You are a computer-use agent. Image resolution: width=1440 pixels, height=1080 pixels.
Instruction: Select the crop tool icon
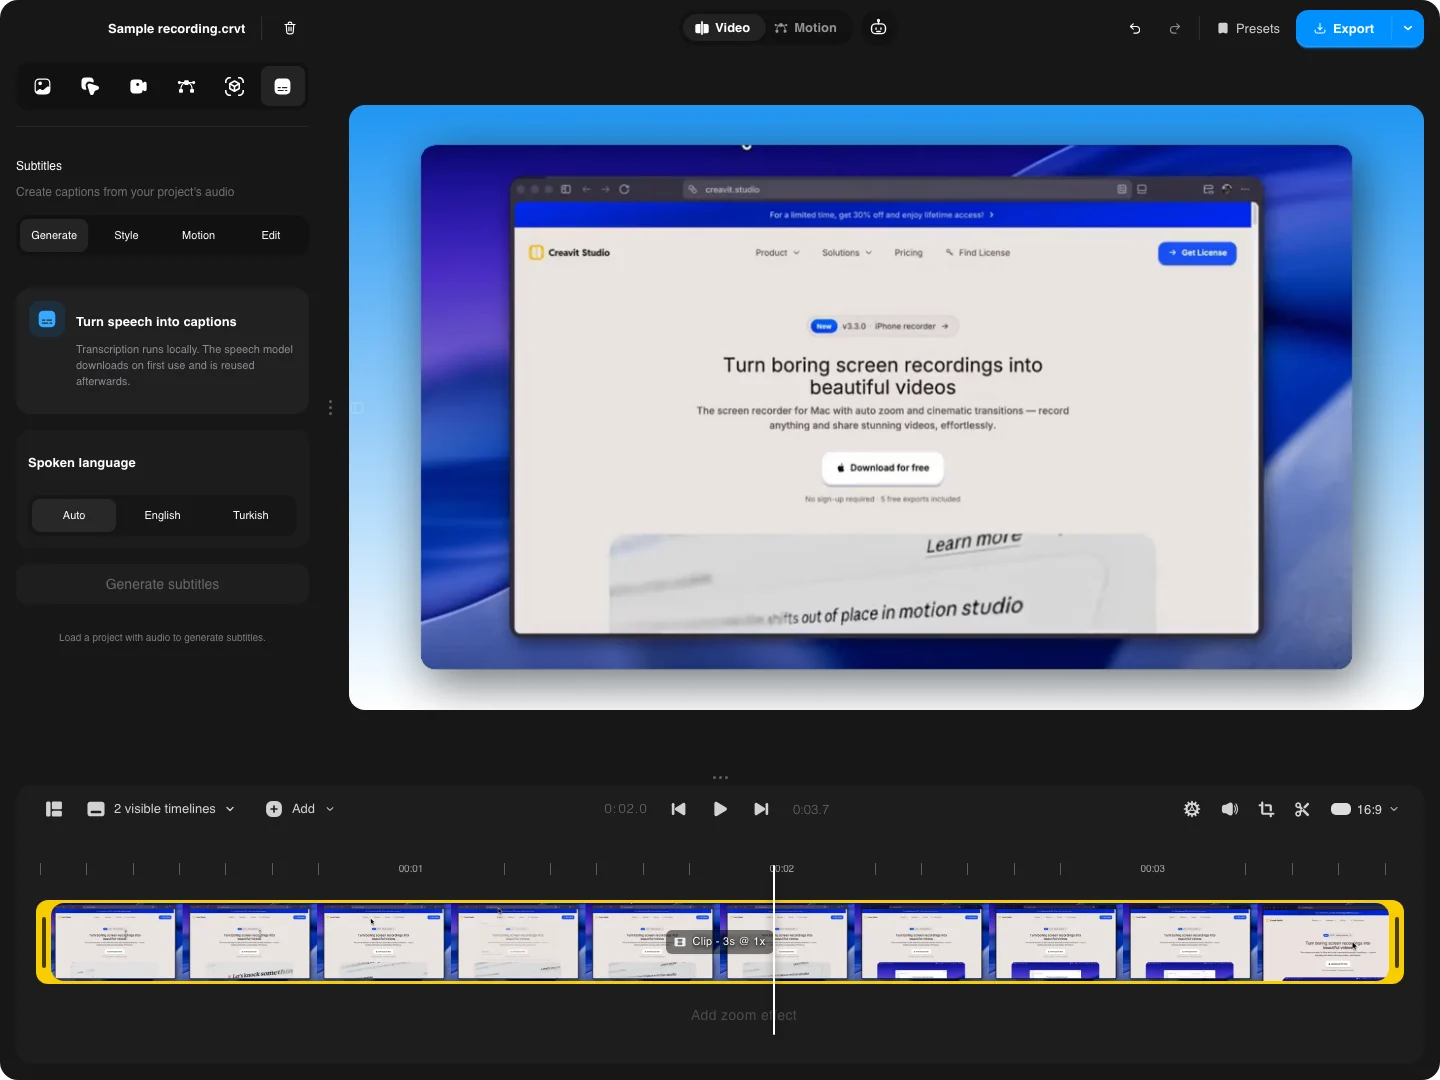pyautogui.click(x=1266, y=809)
